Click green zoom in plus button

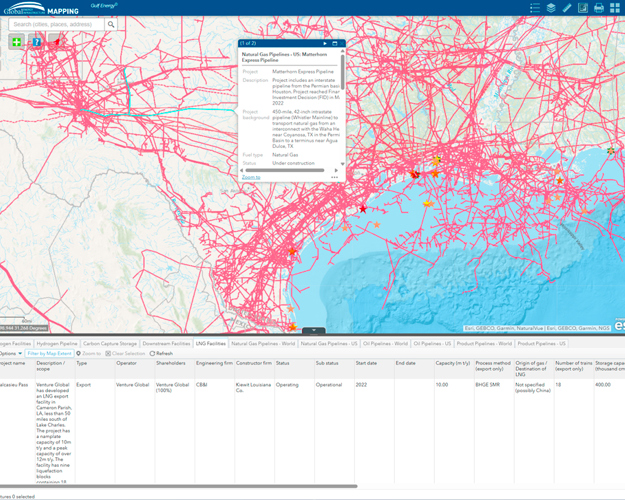coord(17,42)
